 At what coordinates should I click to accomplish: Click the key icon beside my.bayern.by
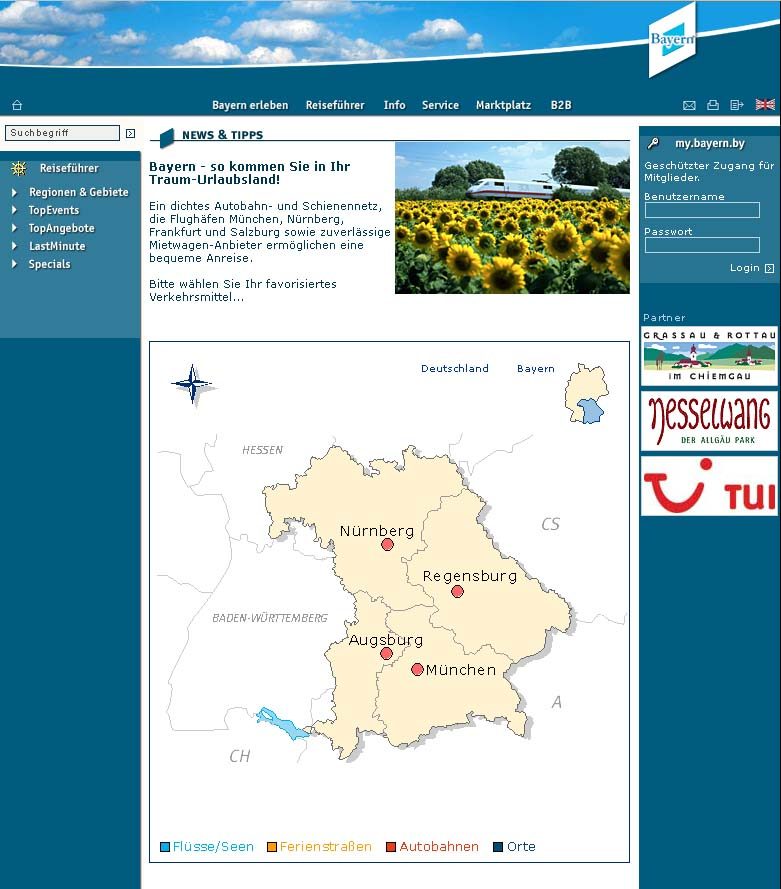coord(653,143)
